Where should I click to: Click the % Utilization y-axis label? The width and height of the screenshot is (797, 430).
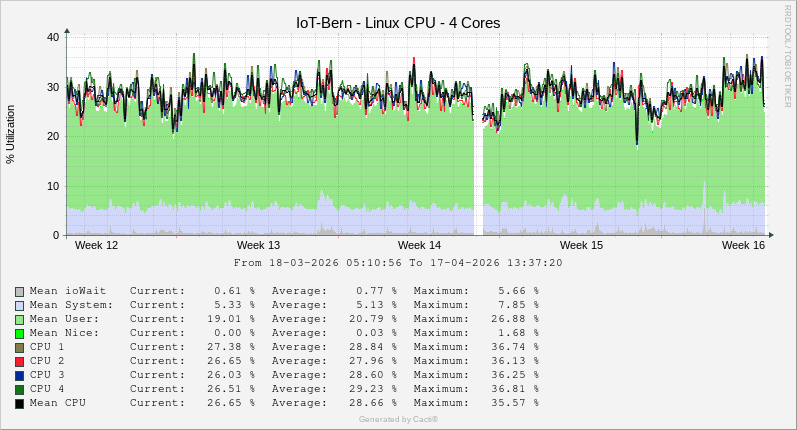[11, 134]
